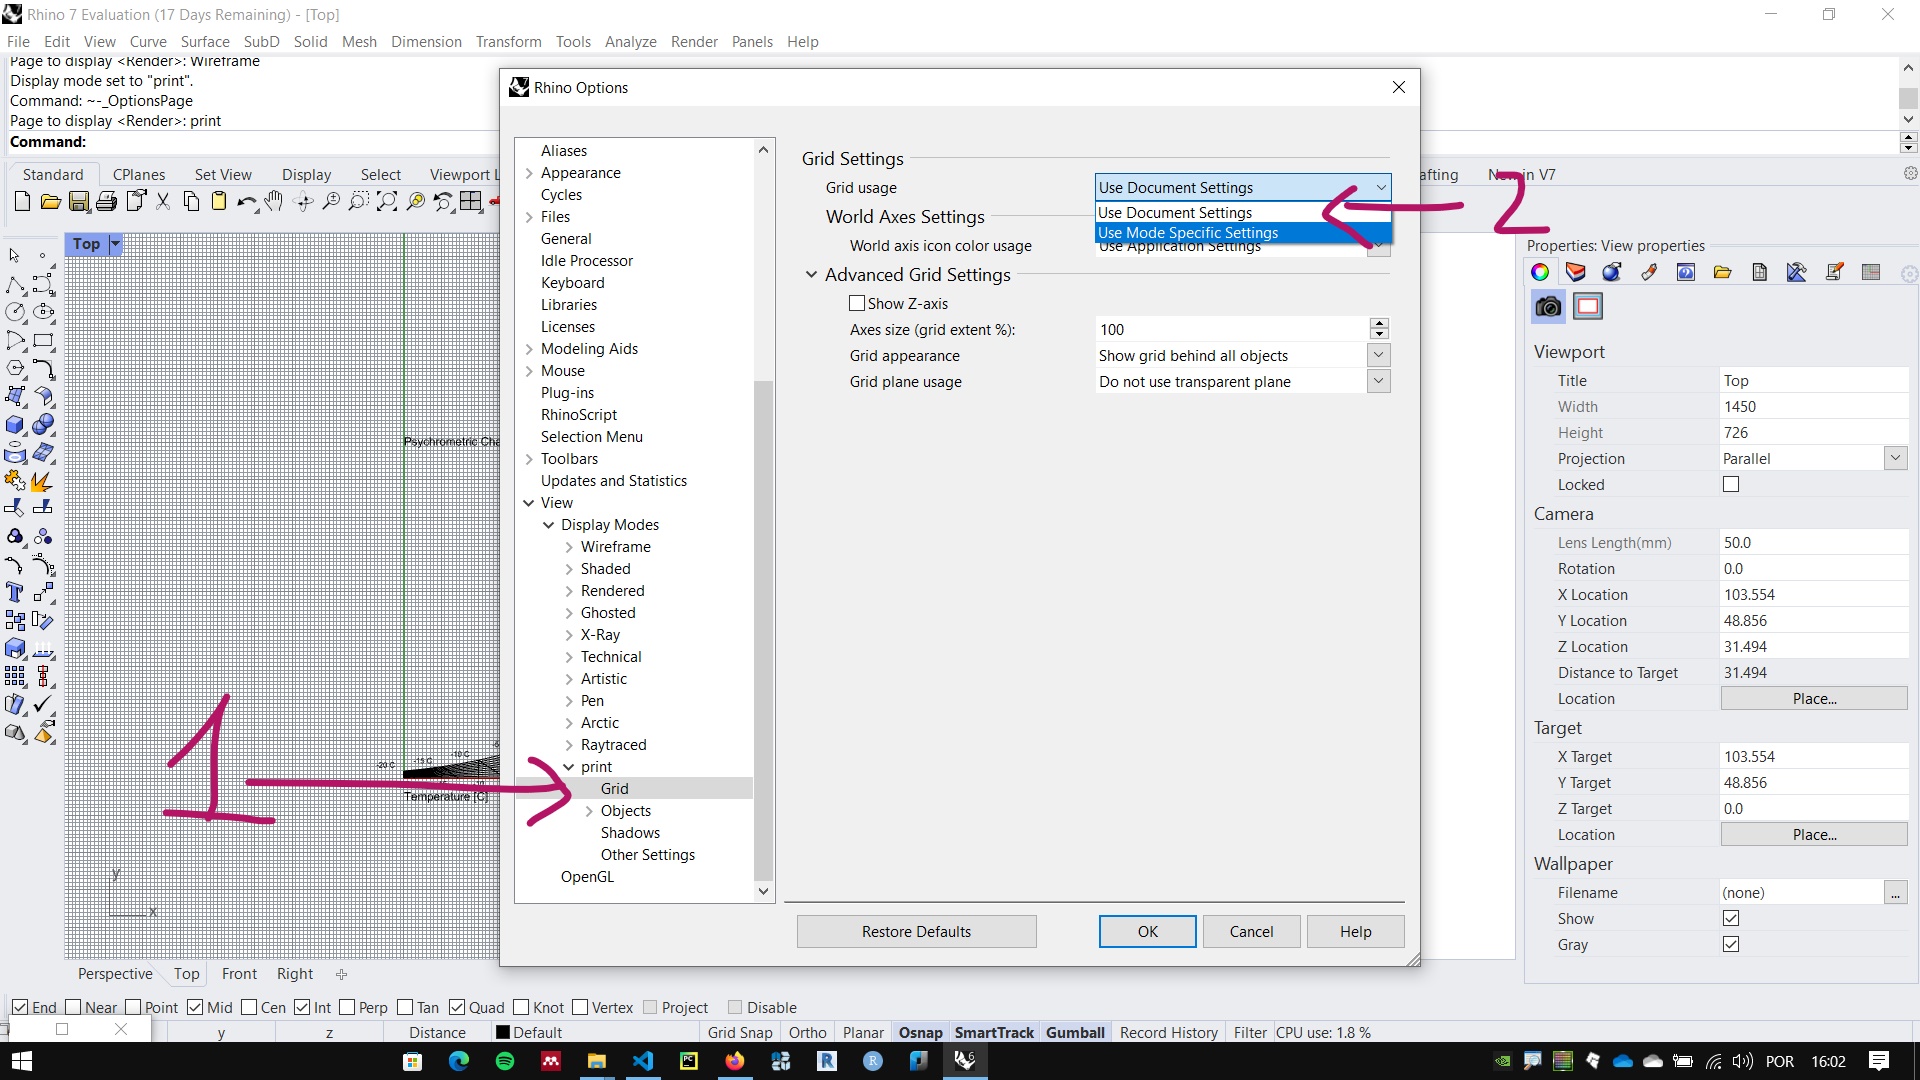Open the Layers panel tab icon
This screenshot has height=1080, width=1920.
[x=1576, y=272]
